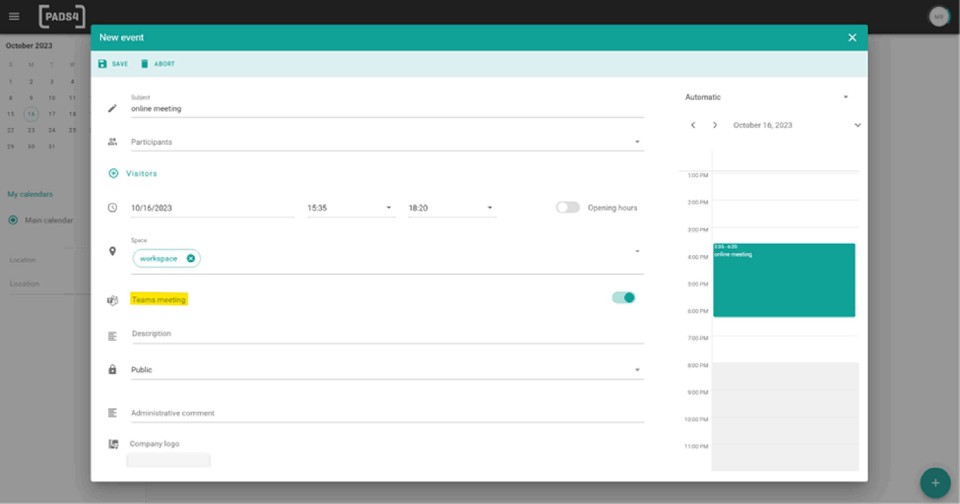This screenshot has height=504, width=960.
Task: Open the My calendars link
Action: pyautogui.click(x=30, y=194)
